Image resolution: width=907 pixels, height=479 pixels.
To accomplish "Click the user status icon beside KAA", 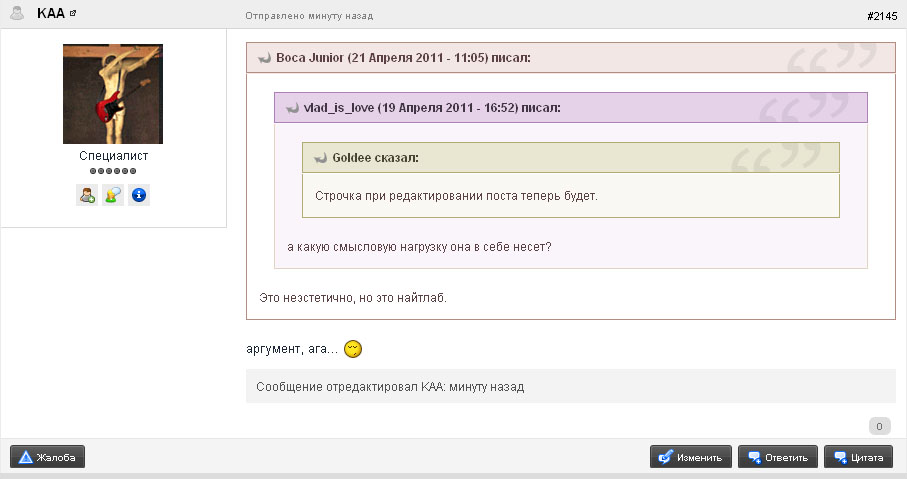I will point(17,13).
